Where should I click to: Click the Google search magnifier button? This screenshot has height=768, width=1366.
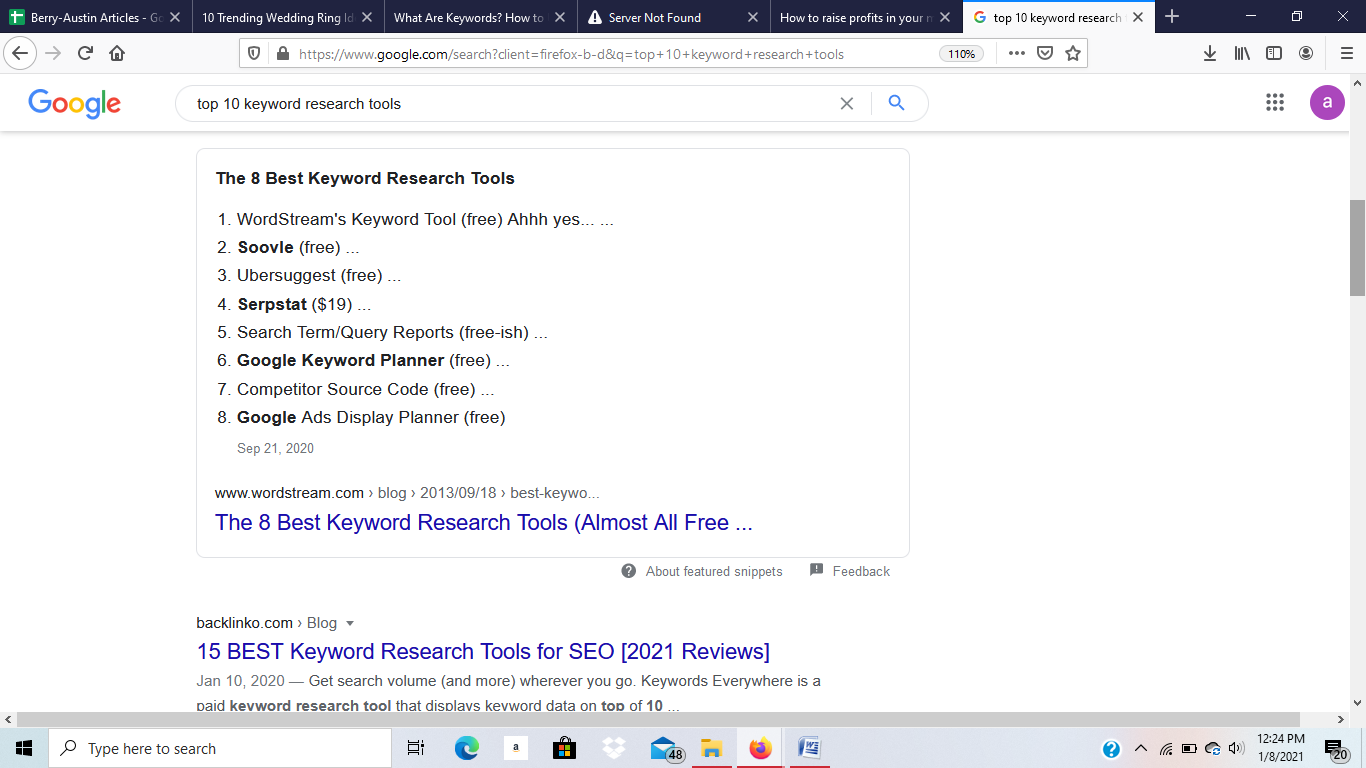coord(897,103)
